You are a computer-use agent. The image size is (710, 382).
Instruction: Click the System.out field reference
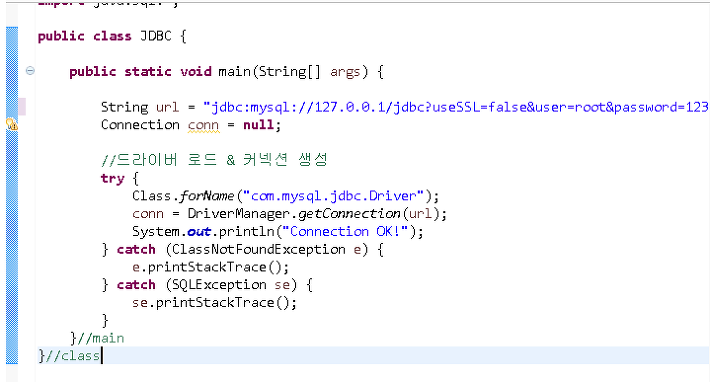point(199,232)
